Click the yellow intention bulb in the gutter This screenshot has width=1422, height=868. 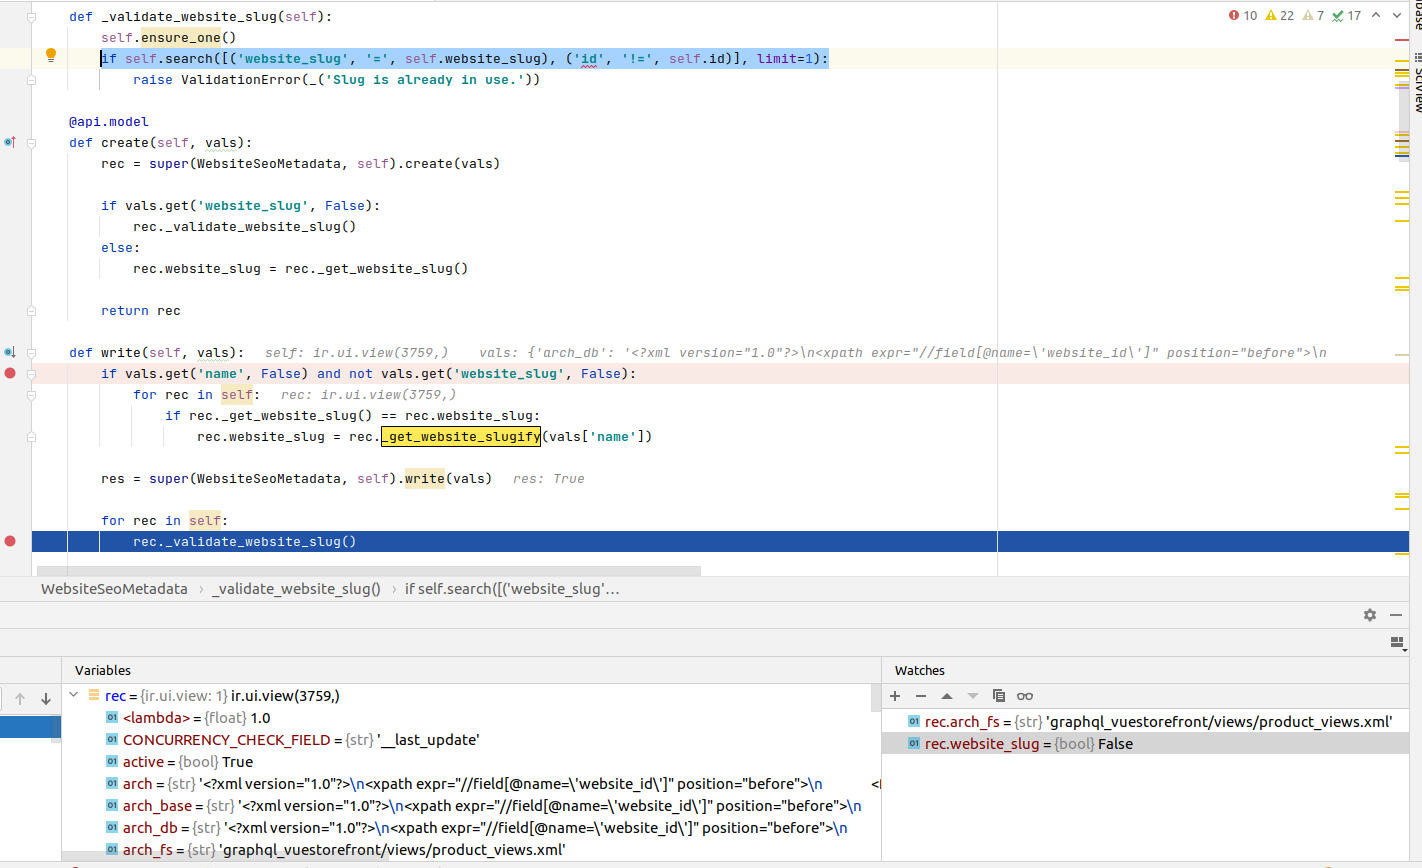[50, 55]
